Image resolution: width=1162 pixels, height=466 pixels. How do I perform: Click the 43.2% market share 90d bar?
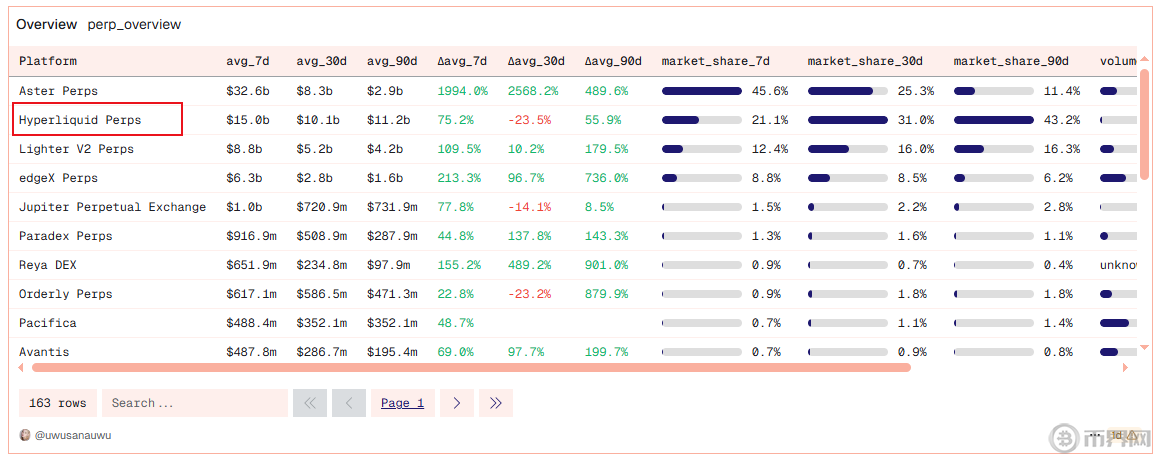tap(994, 120)
